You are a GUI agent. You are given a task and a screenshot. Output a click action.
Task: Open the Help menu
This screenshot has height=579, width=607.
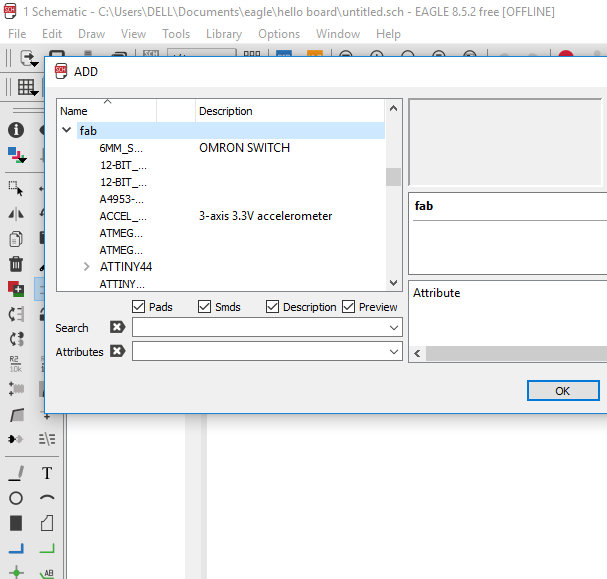click(388, 34)
